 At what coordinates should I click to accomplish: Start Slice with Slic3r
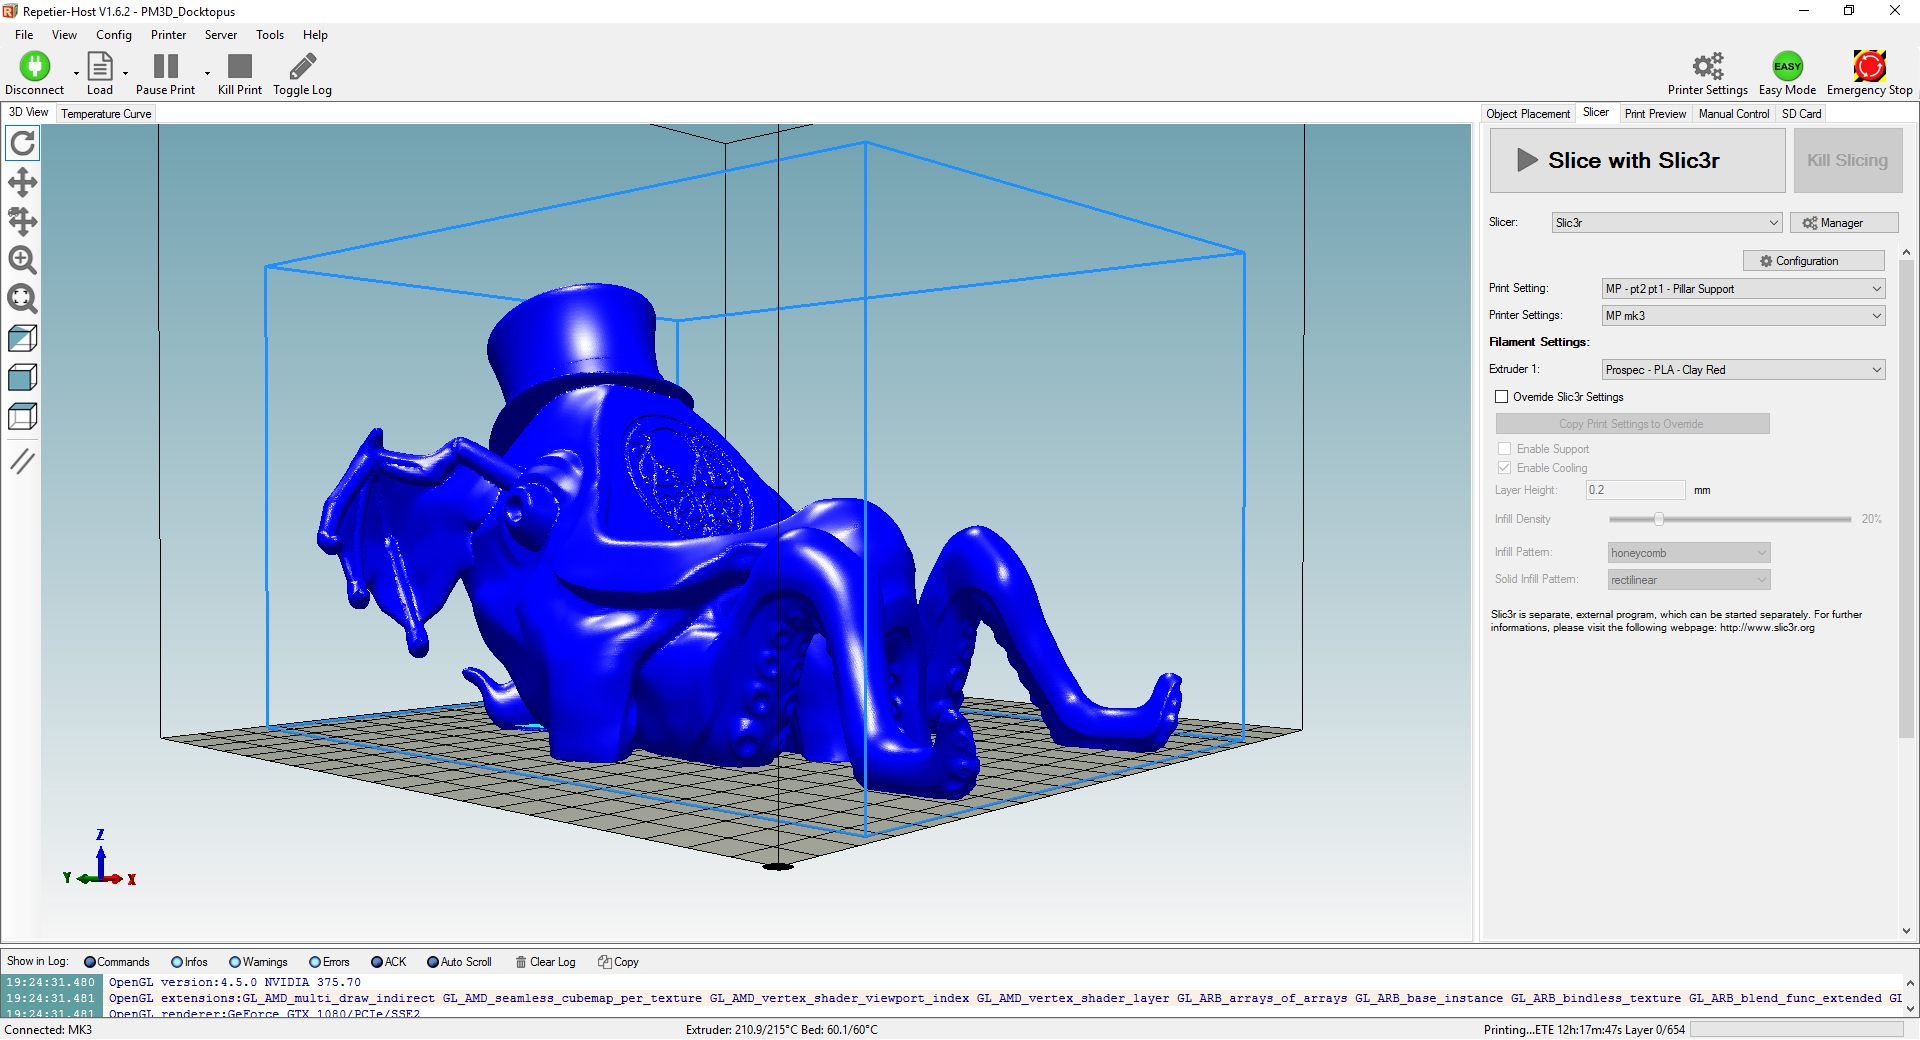pyautogui.click(x=1637, y=160)
